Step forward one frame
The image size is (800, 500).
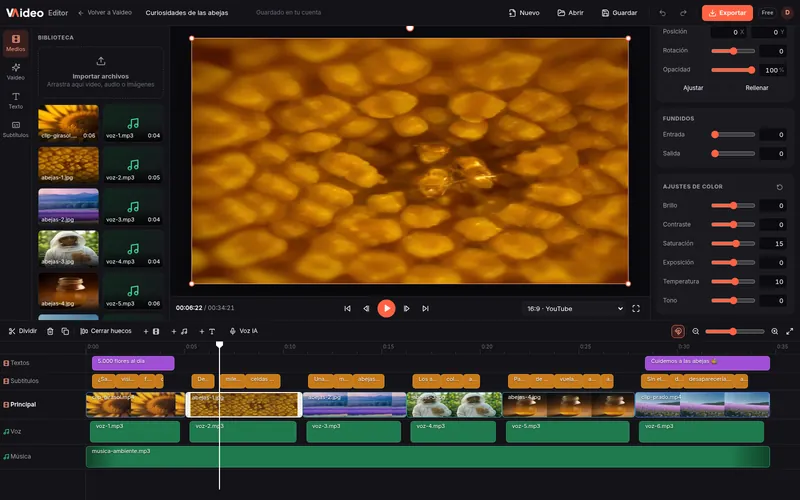(407, 309)
